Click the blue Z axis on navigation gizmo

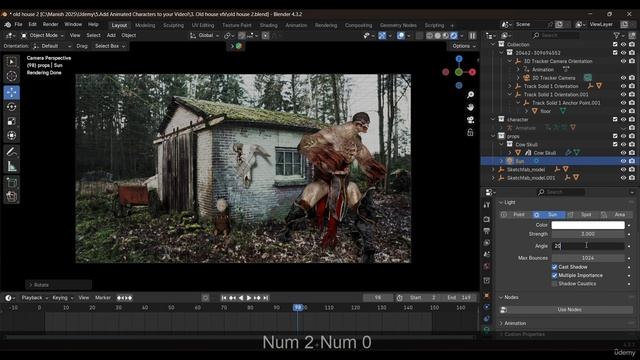tap(459, 59)
